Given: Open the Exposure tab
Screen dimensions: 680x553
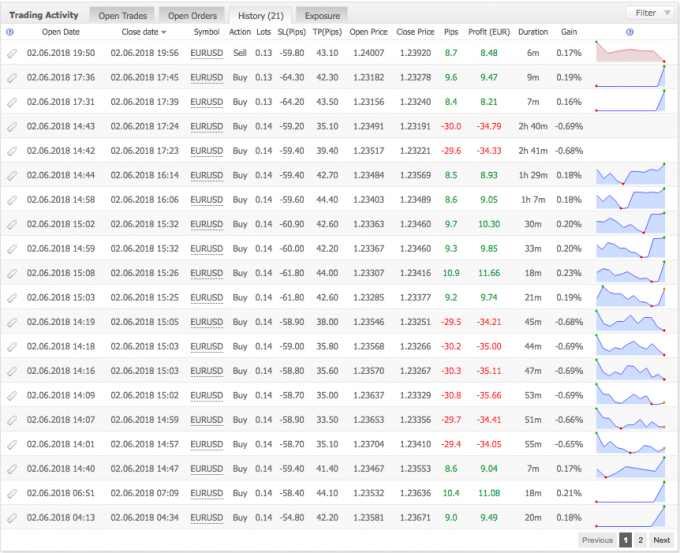Looking at the screenshot, I should point(322,16).
